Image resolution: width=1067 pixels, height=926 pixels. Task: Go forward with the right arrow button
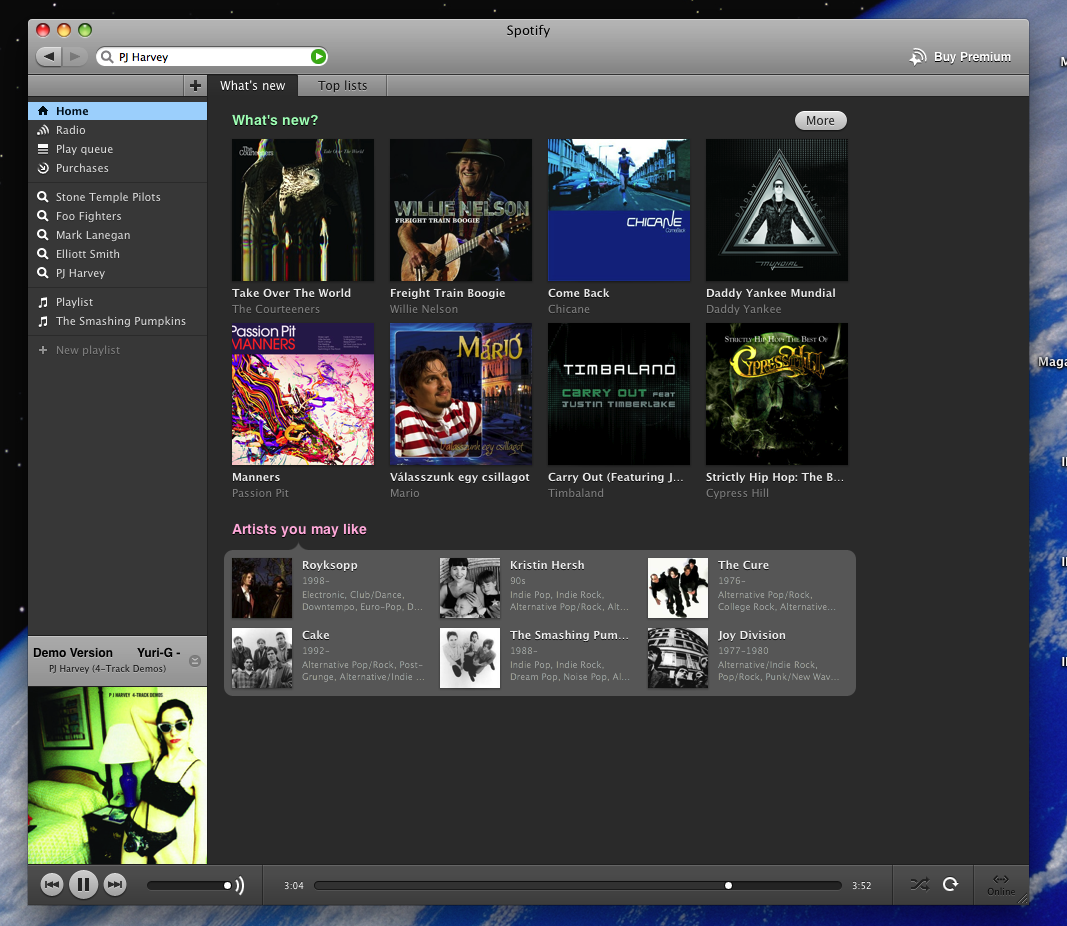pos(75,56)
